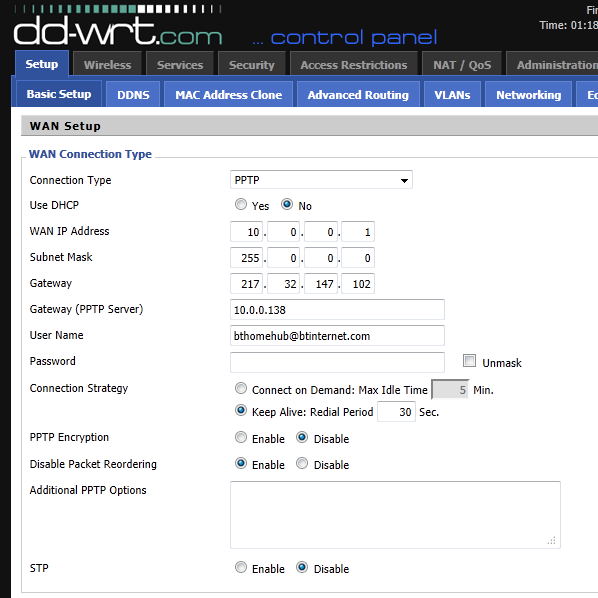Image resolution: width=598 pixels, height=598 pixels.
Task: Open MAC Address Clone sub-tab
Action: pos(228,95)
